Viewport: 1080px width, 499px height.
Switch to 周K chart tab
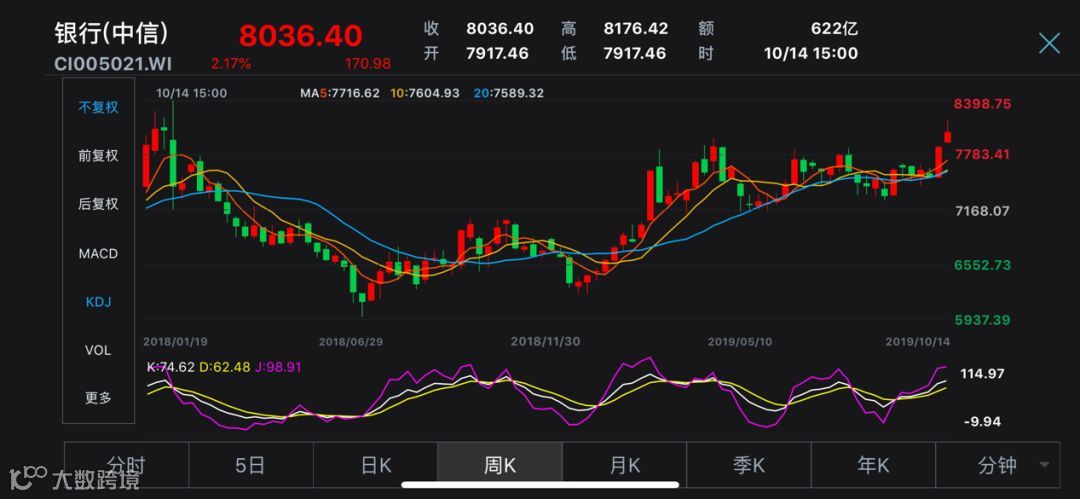tap(500, 465)
